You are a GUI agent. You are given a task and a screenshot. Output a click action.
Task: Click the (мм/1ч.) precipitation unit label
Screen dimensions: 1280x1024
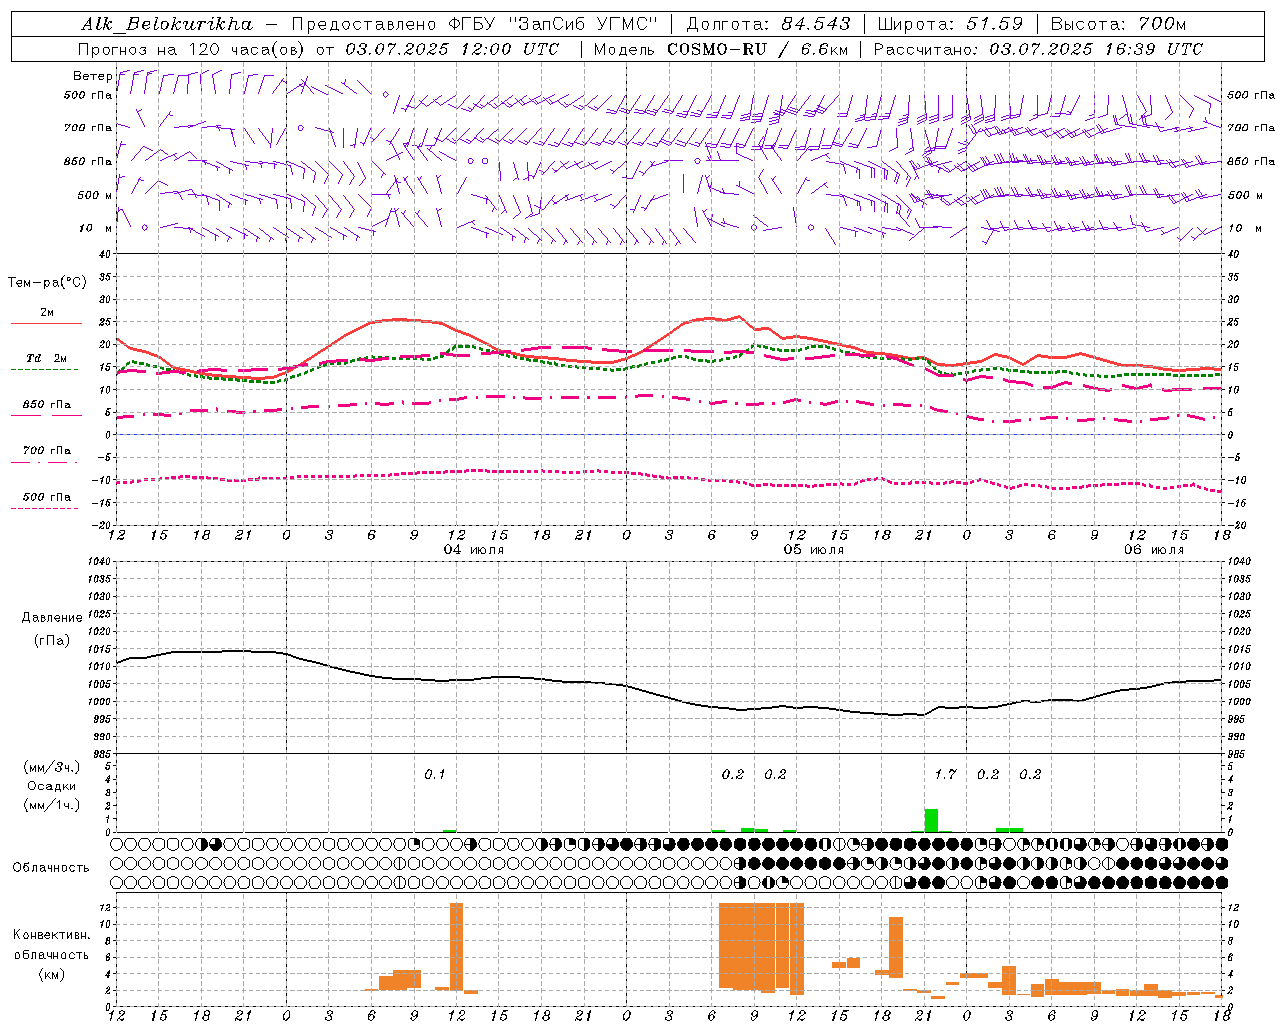pyautogui.click(x=52, y=805)
